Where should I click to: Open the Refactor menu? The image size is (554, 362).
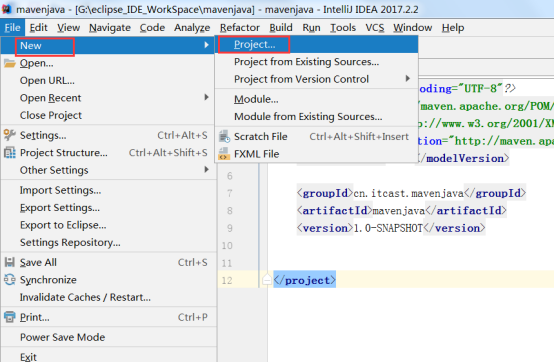[240, 28]
